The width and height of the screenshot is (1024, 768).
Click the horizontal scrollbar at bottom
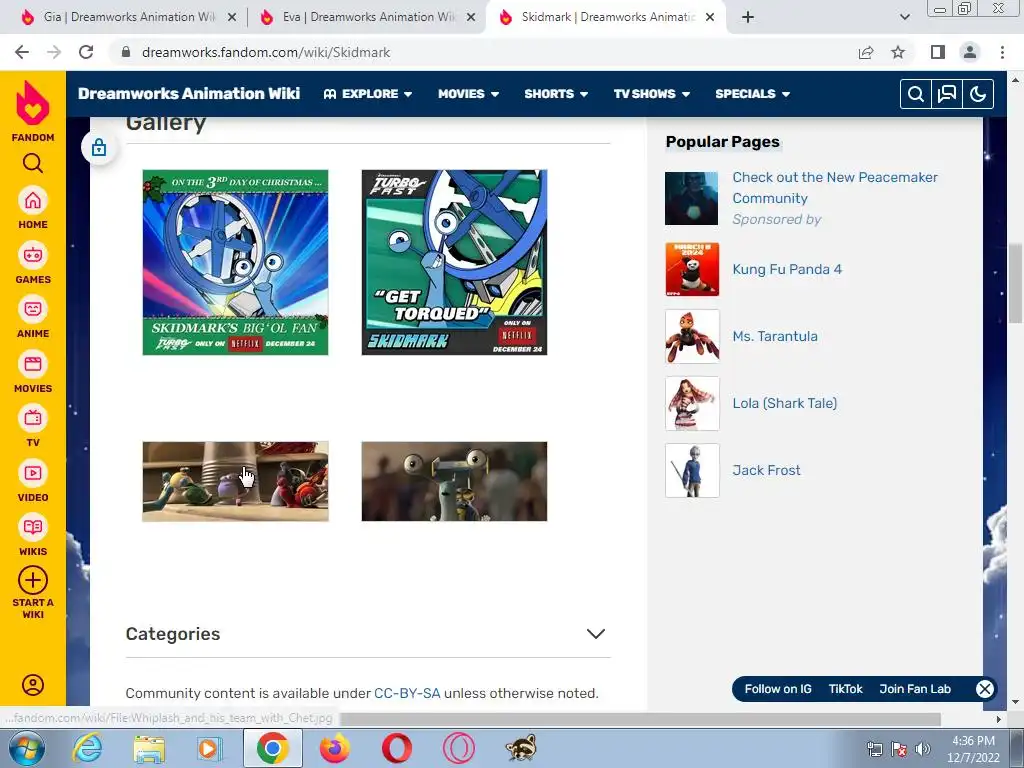[640, 719]
